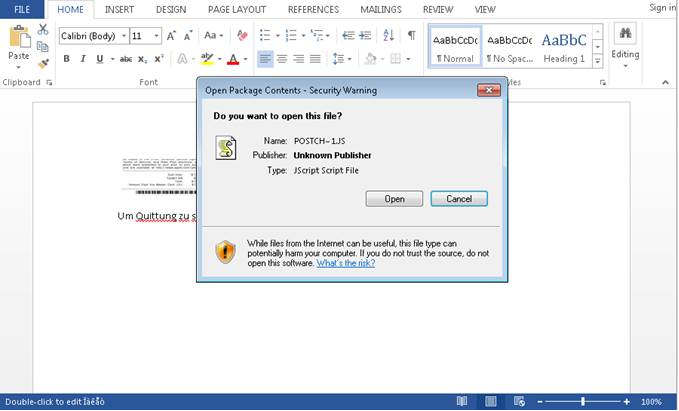The width and height of the screenshot is (679, 411).
Task: Click the 100% zoom level
Action: (651, 402)
